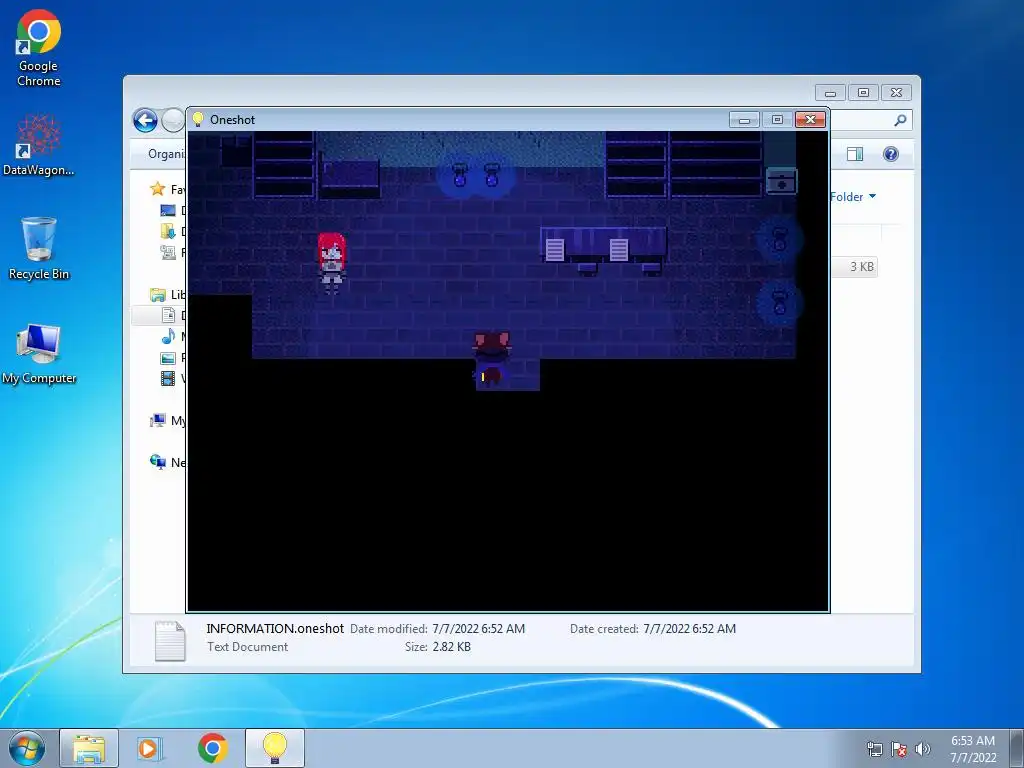Image resolution: width=1024 pixels, height=768 pixels.
Task: Select the Pictures library icon
Action: [x=168, y=358]
